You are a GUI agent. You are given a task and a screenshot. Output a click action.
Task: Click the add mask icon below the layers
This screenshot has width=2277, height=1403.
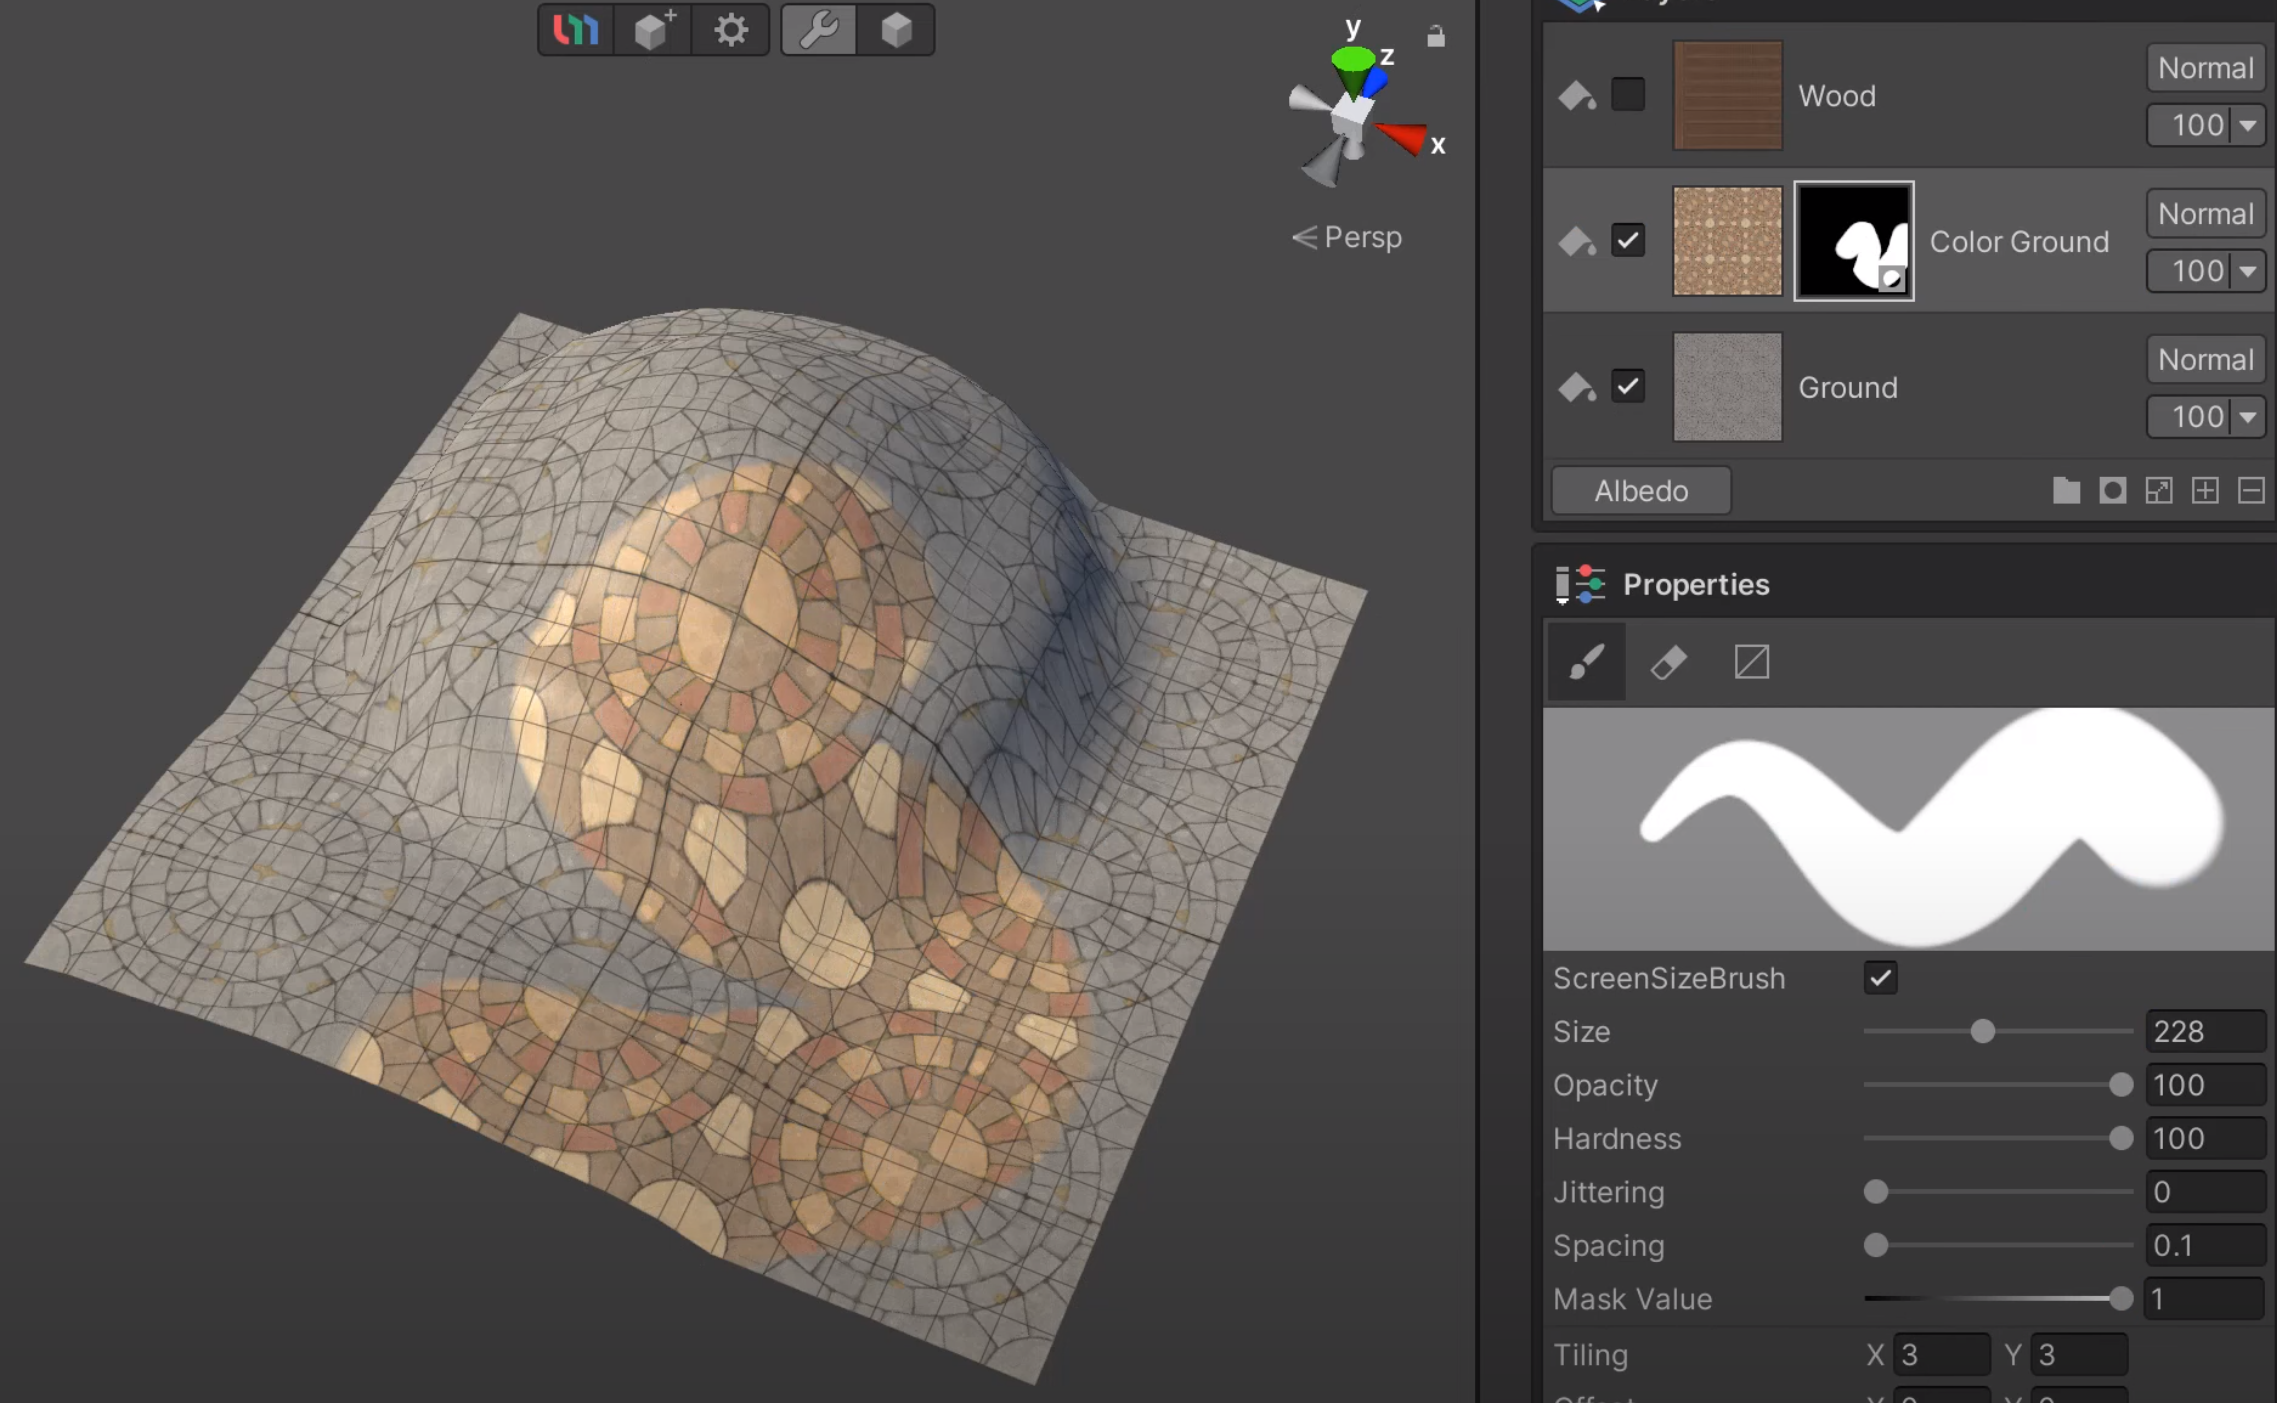pos(2112,490)
